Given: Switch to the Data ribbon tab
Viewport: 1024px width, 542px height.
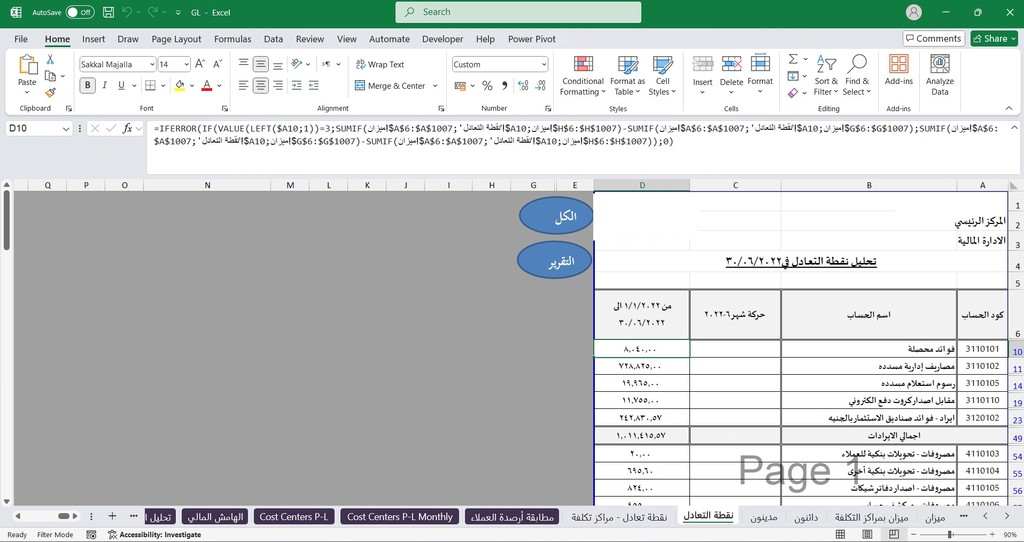Looking at the screenshot, I should 274,39.
